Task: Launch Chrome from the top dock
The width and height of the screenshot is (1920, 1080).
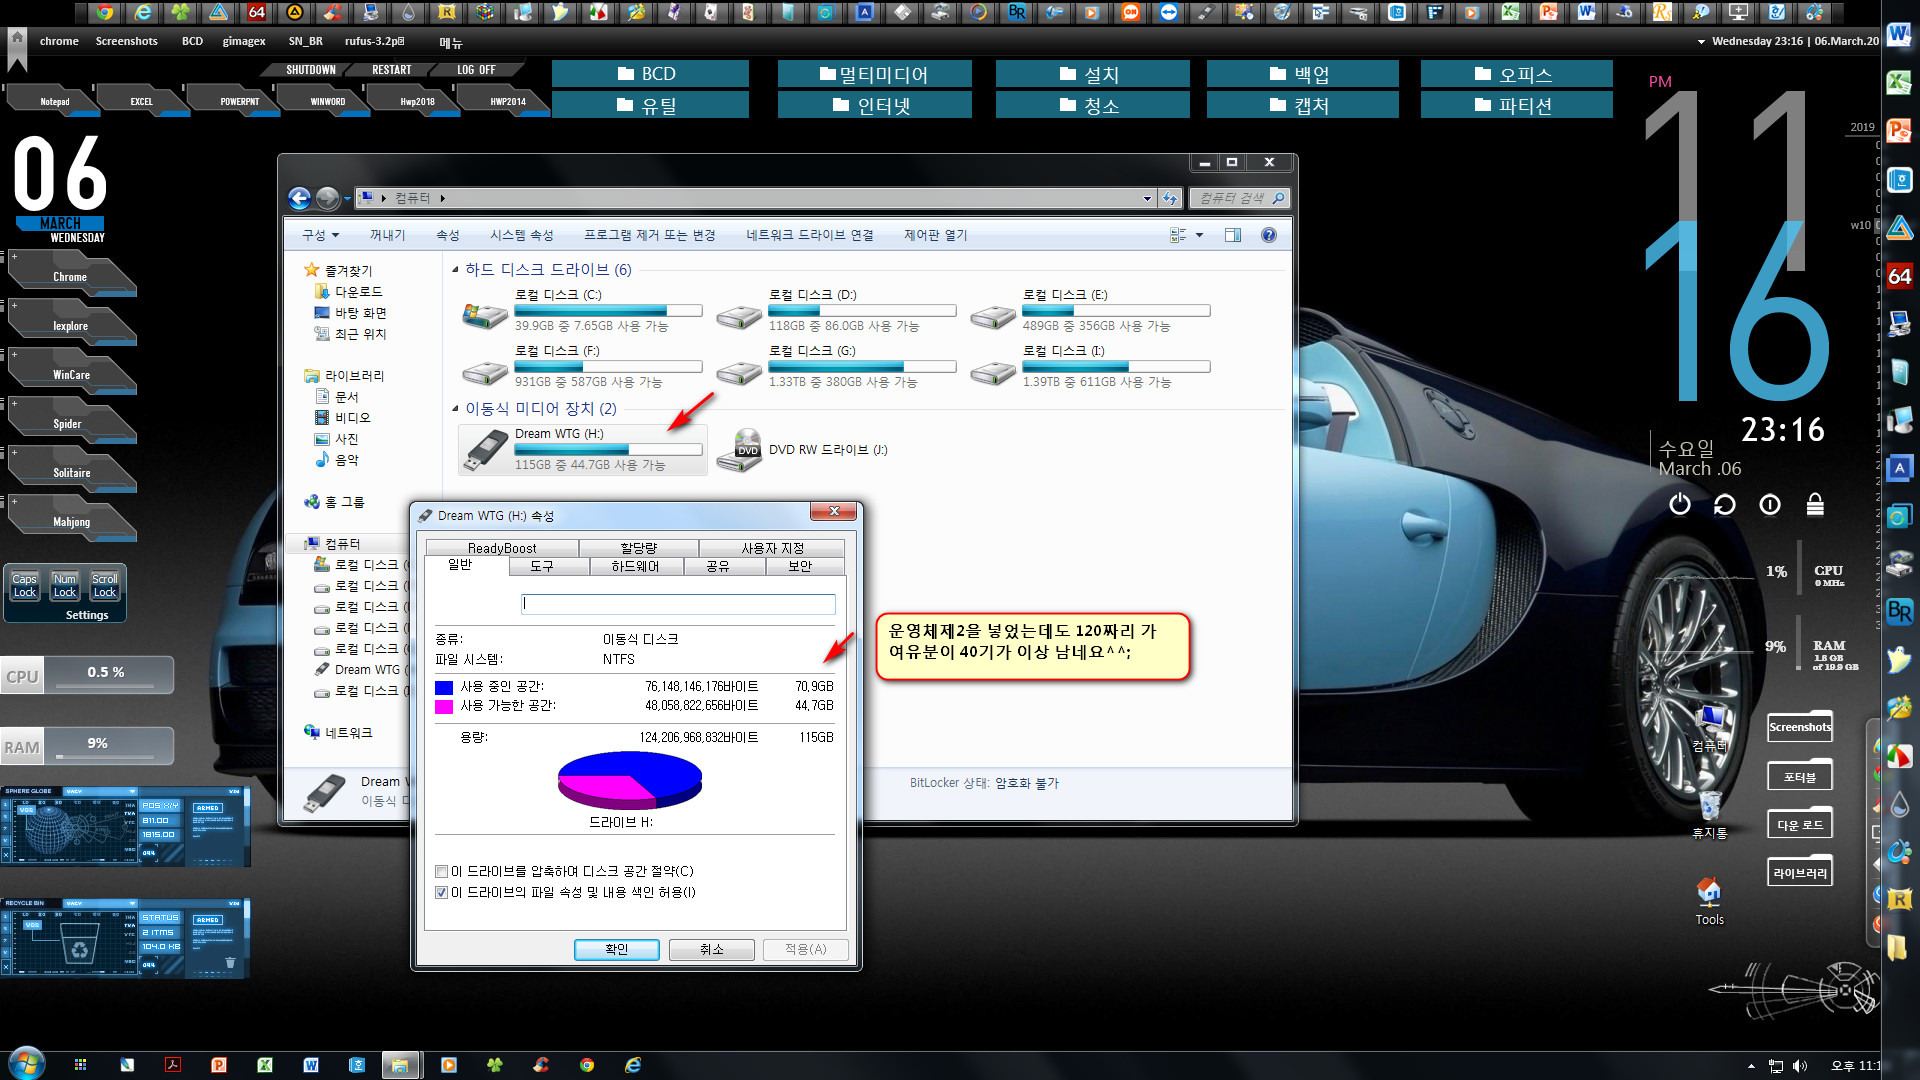Action: tap(105, 12)
